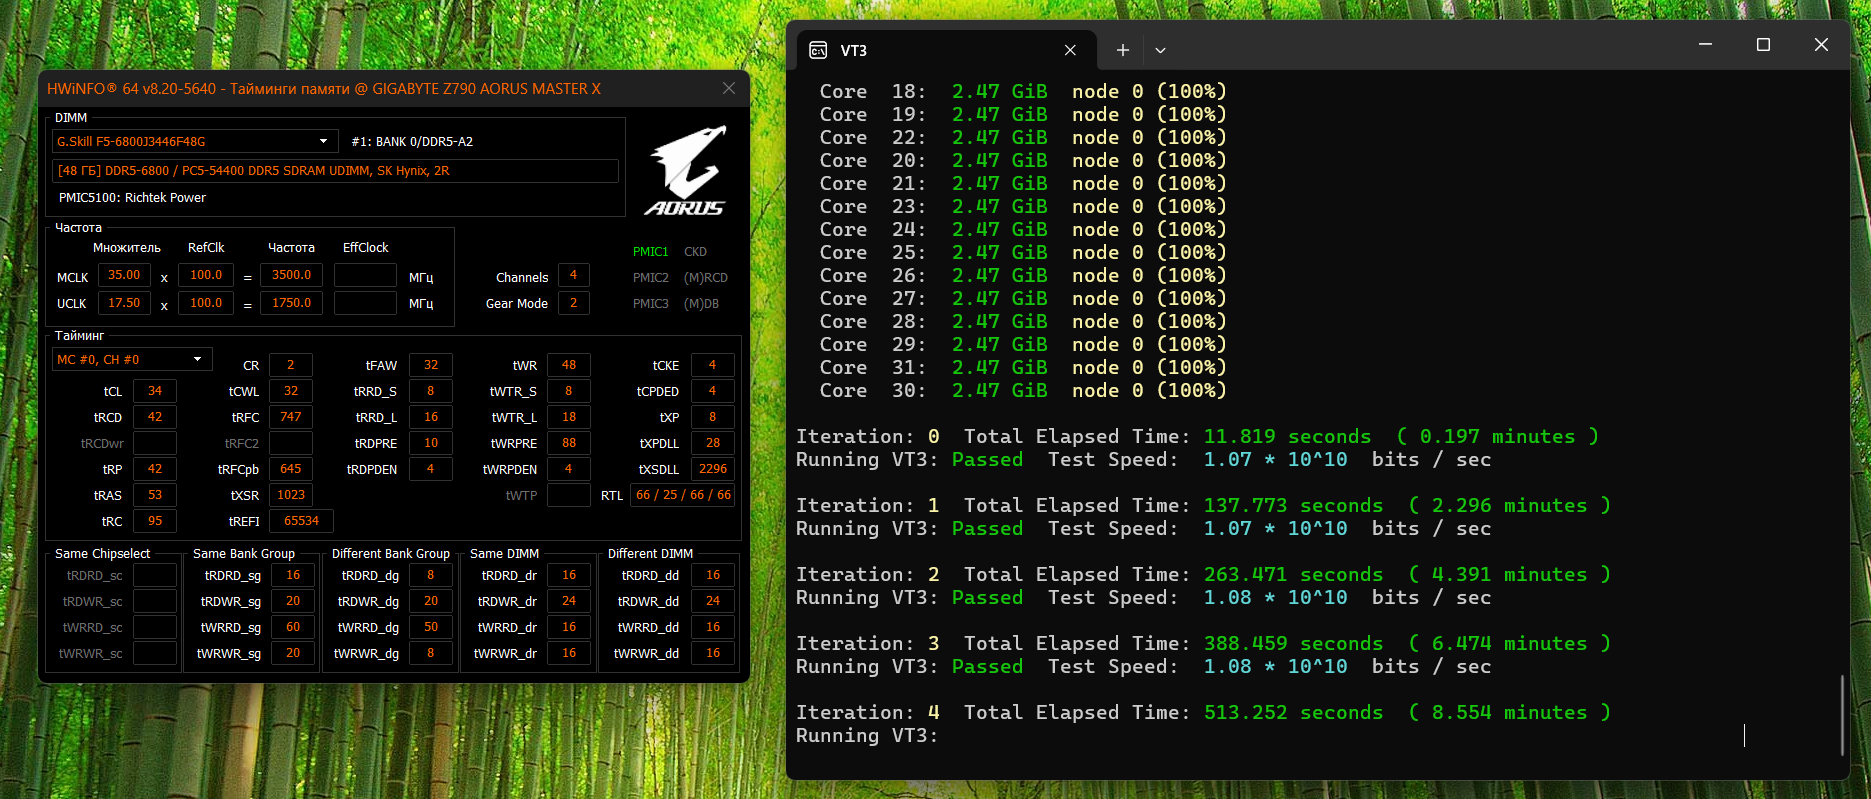Click the tWTR_L value 18
The image size is (1871, 799).
click(x=569, y=417)
